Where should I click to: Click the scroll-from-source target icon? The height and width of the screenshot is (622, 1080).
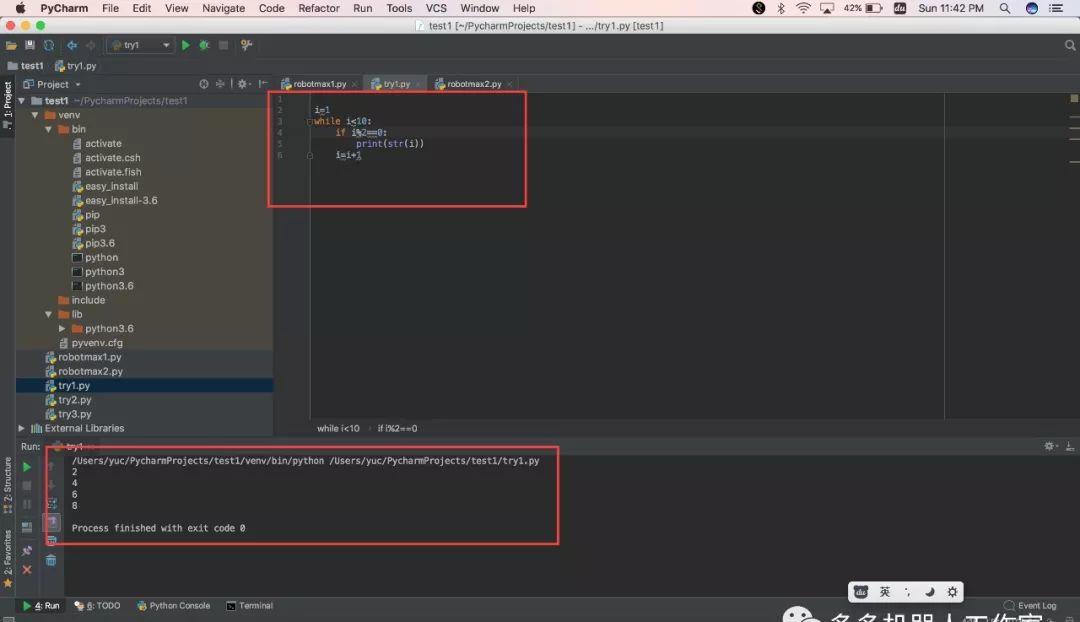[x=204, y=84]
